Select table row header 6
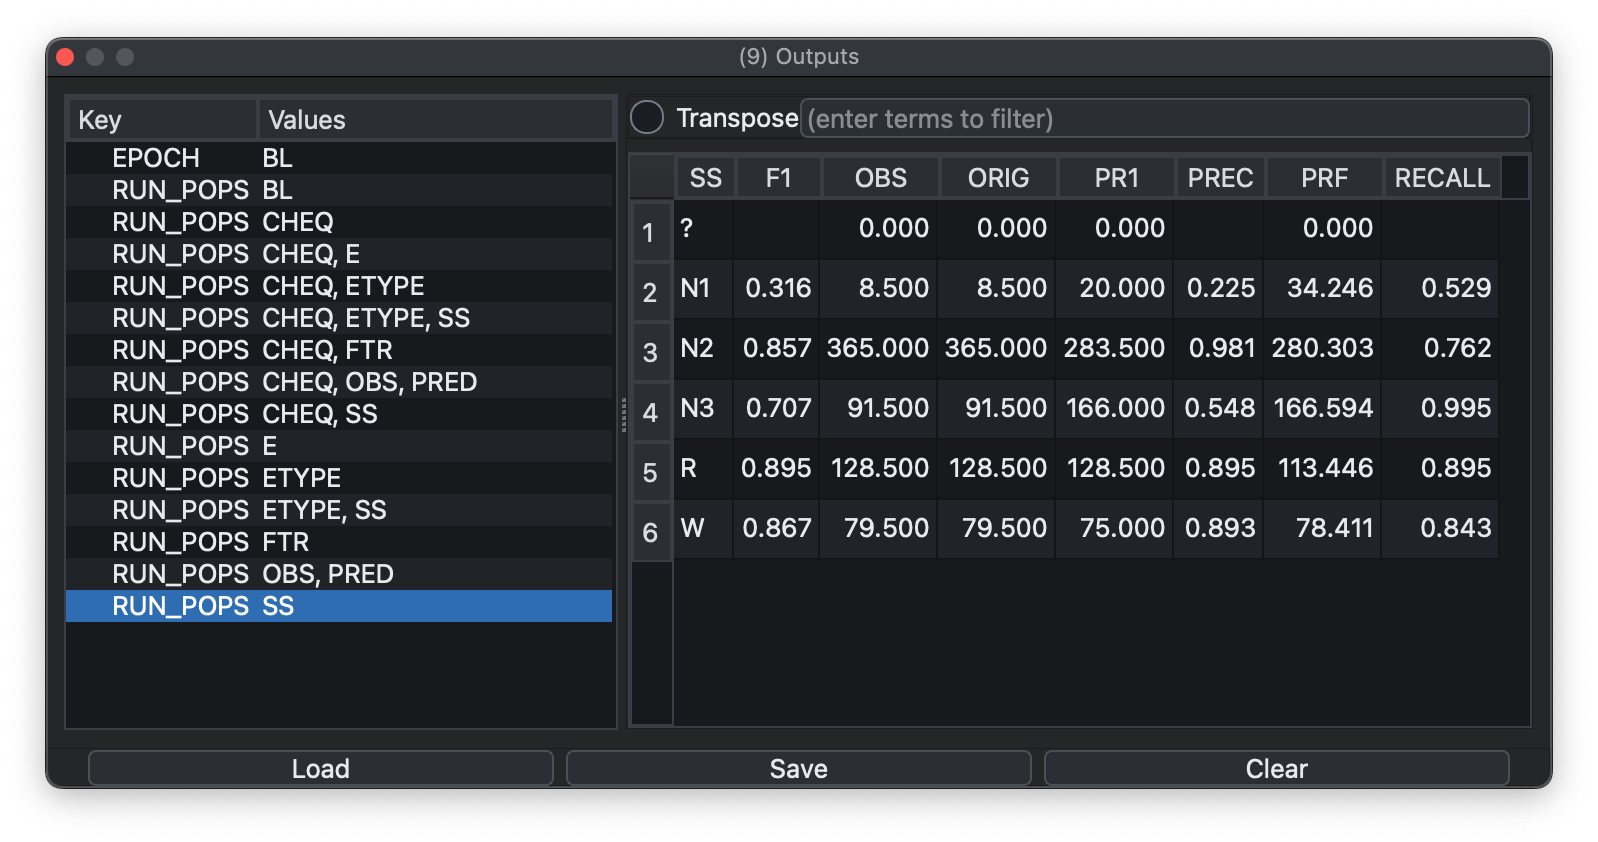 651,531
